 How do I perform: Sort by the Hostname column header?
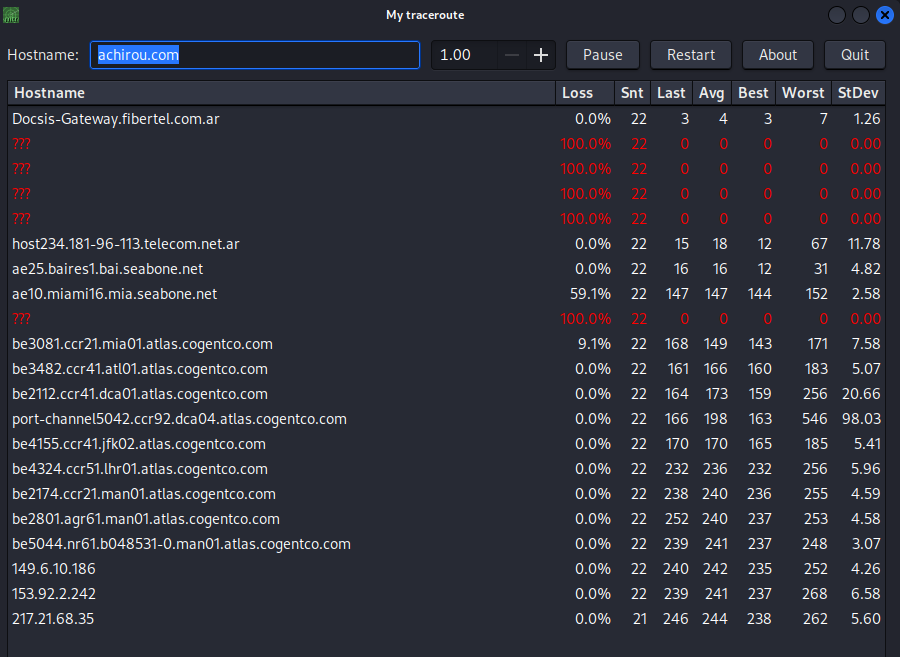pos(281,93)
